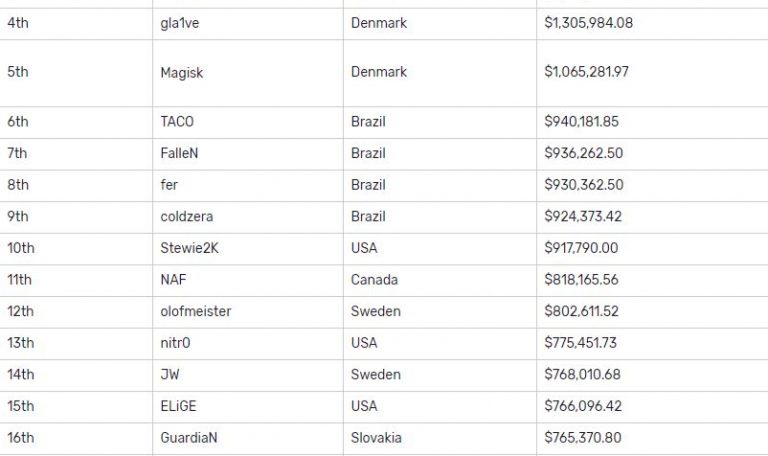The height and width of the screenshot is (456, 768).
Task: Select the Slovakia country cell
Action: tap(377, 437)
